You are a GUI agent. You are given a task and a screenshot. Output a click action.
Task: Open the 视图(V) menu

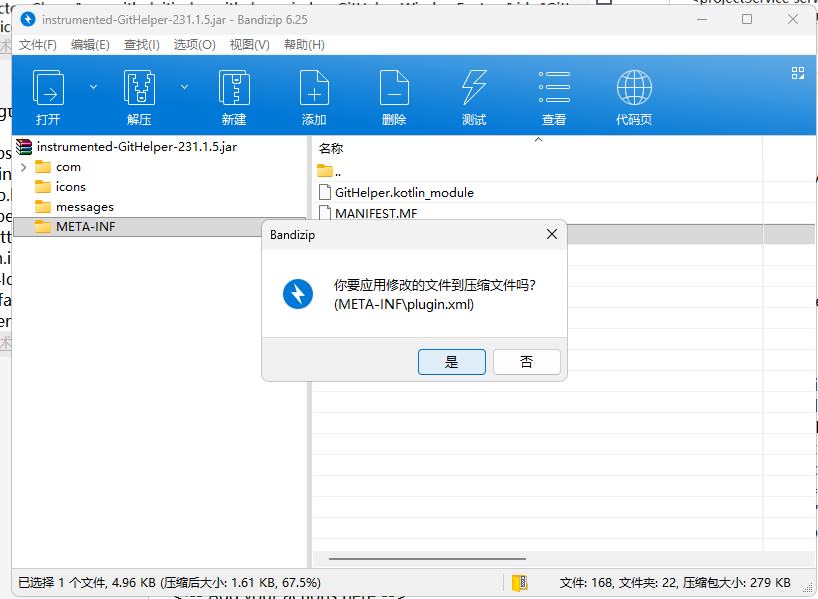[249, 45]
